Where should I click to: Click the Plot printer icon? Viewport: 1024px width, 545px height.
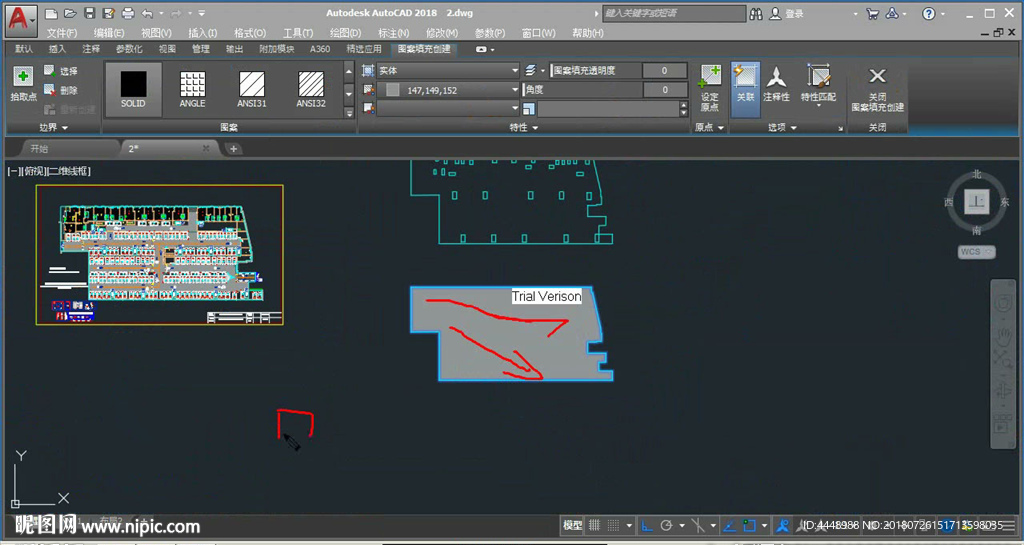pyautogui.click(x=128, y=13)
